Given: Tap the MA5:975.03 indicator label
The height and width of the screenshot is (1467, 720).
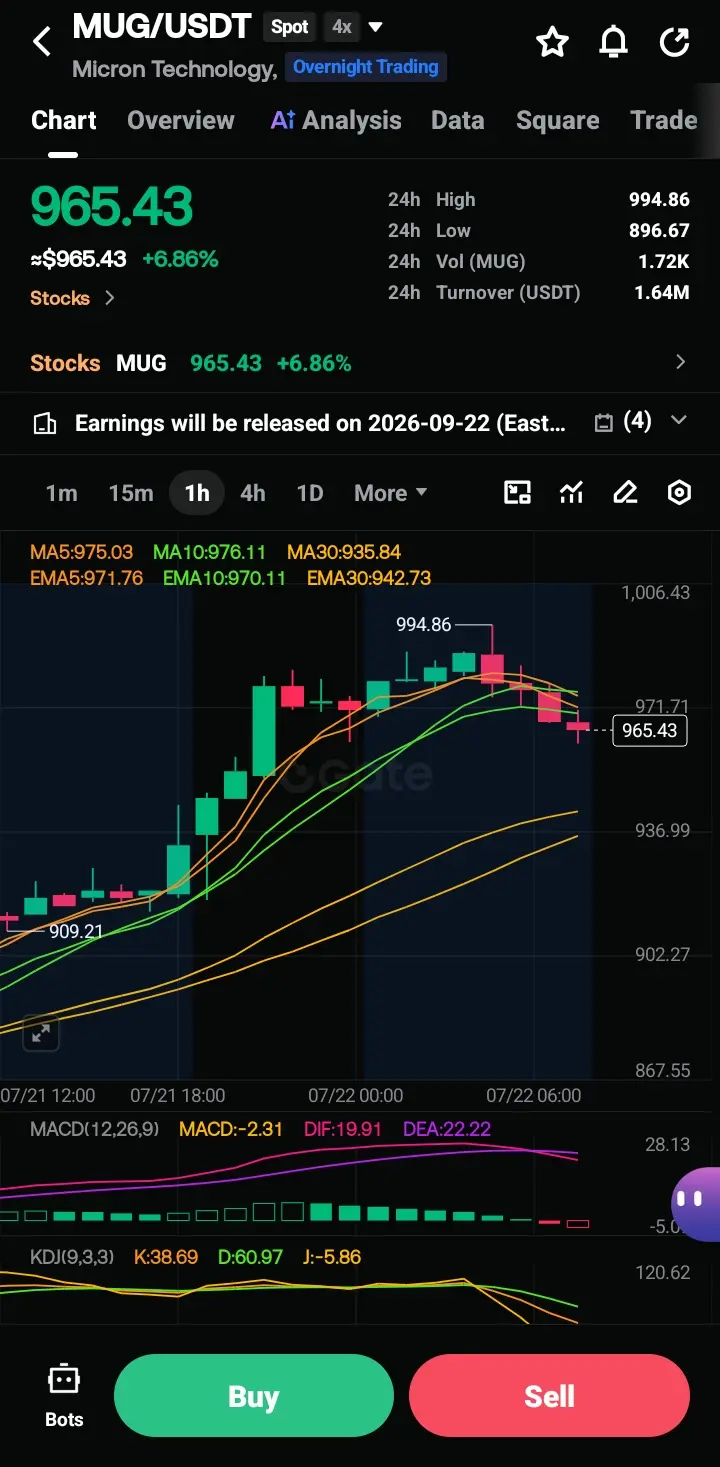Looking at the screenshot, I should click(x=81, y=552).
